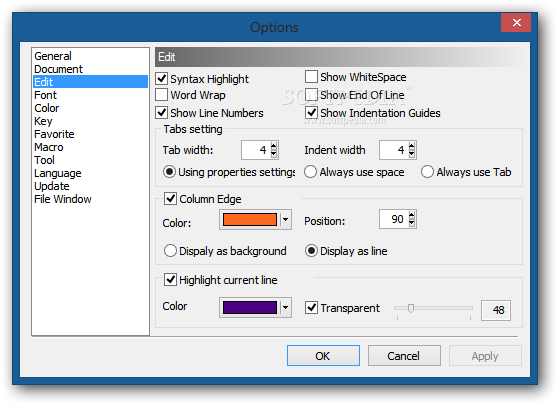Image resolution: width=558 pixels, height=405 pixels.
Task: Click the orange Column Edge color swatch
Action: tap(250, 219)
